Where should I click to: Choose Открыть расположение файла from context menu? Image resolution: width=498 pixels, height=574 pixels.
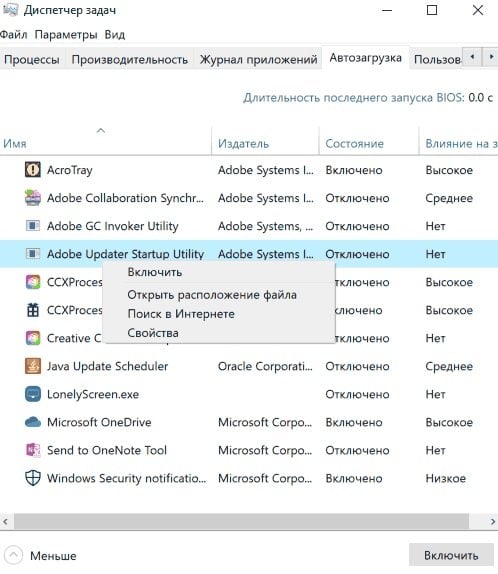click(x=212, y=295)
